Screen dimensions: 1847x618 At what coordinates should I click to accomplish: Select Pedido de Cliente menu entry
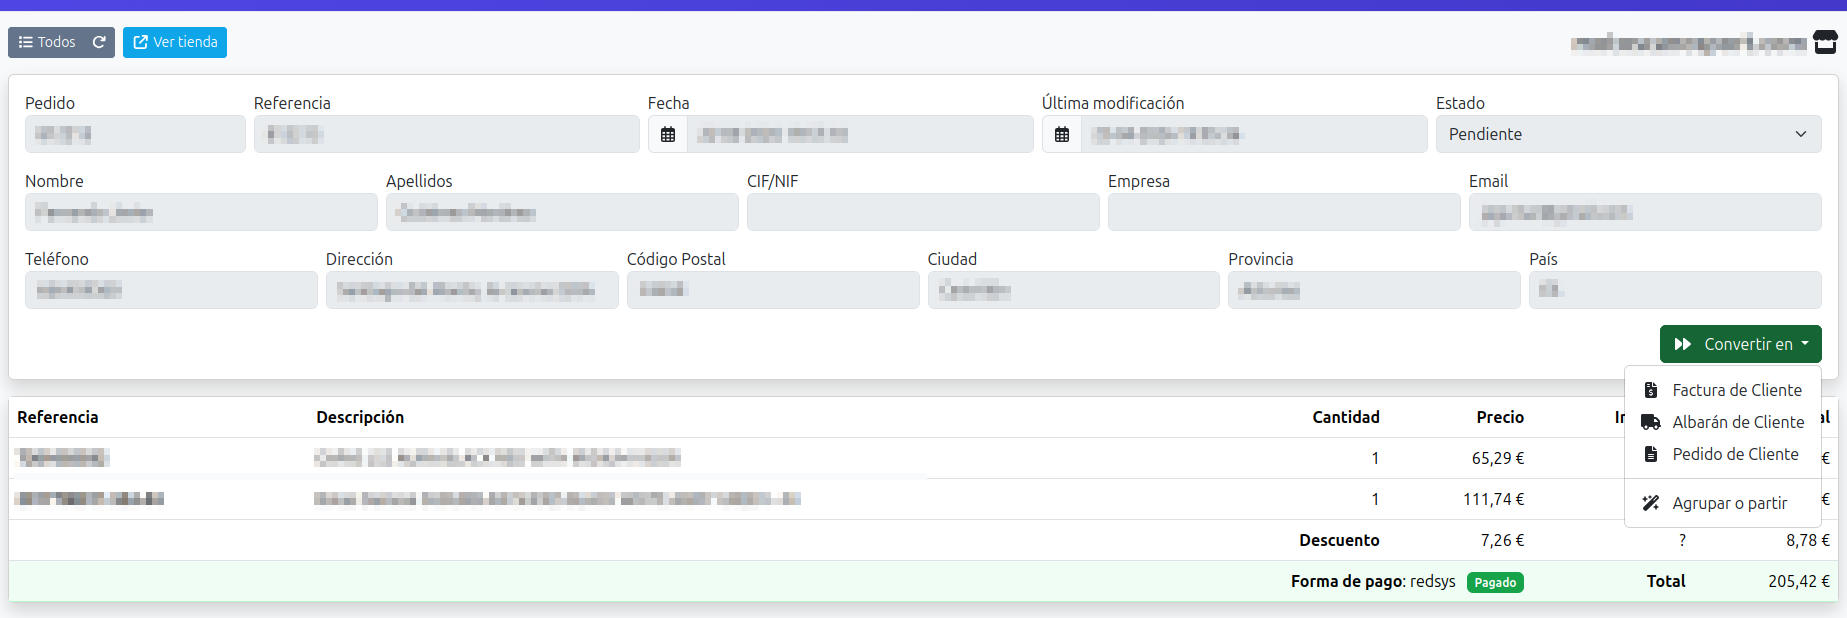pyautogui.click(x=1735, y=454)
